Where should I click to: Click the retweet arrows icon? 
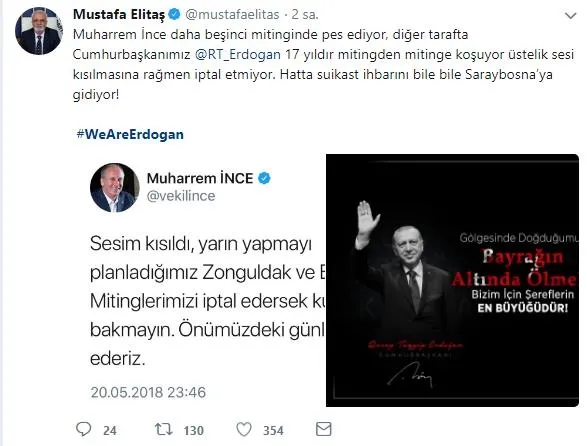164,429
